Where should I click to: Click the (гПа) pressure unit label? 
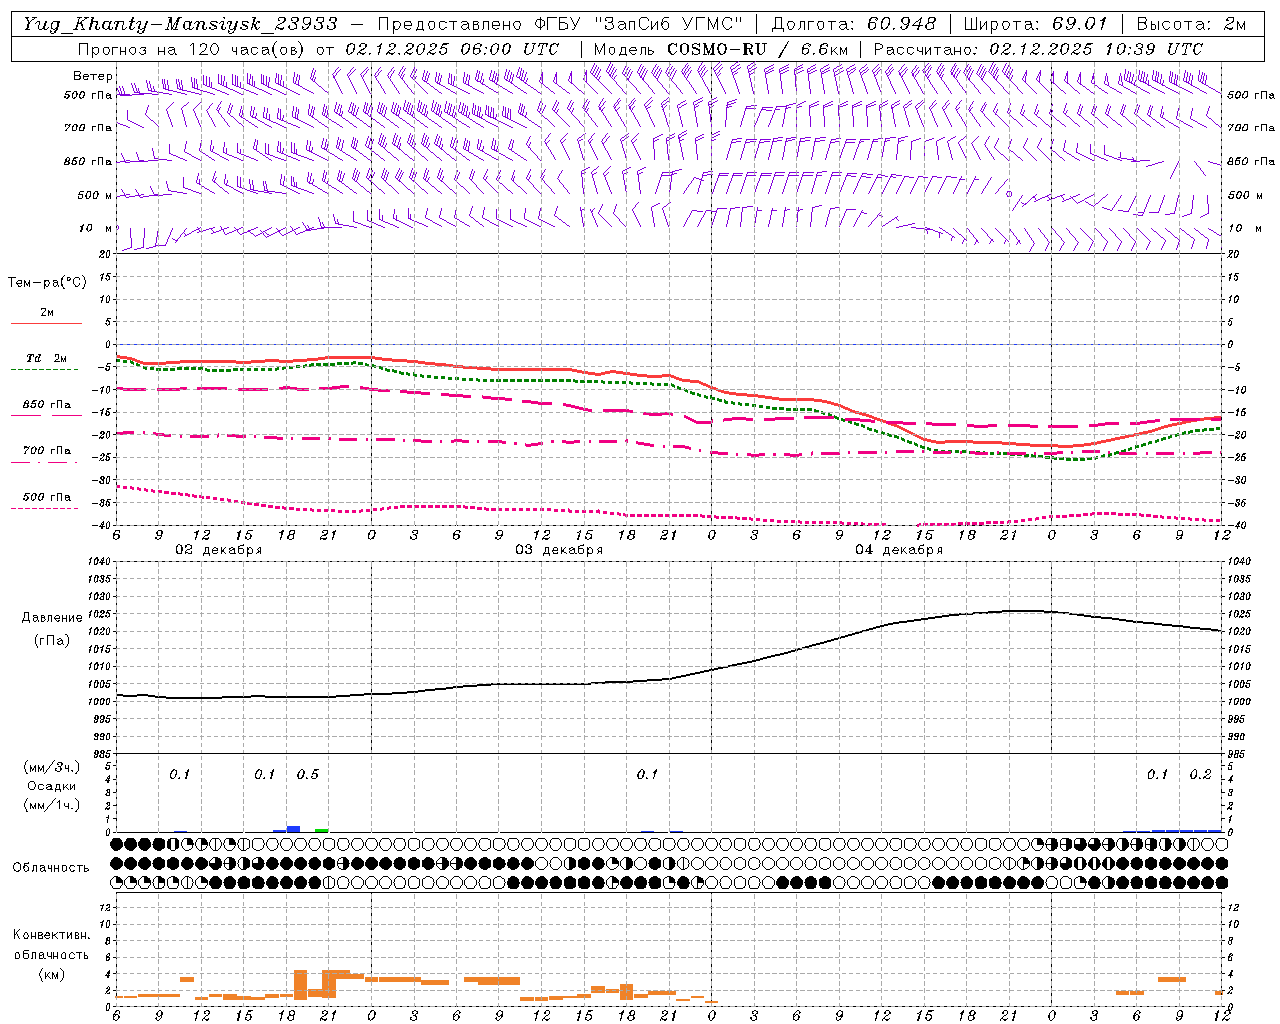coord(52,641)
